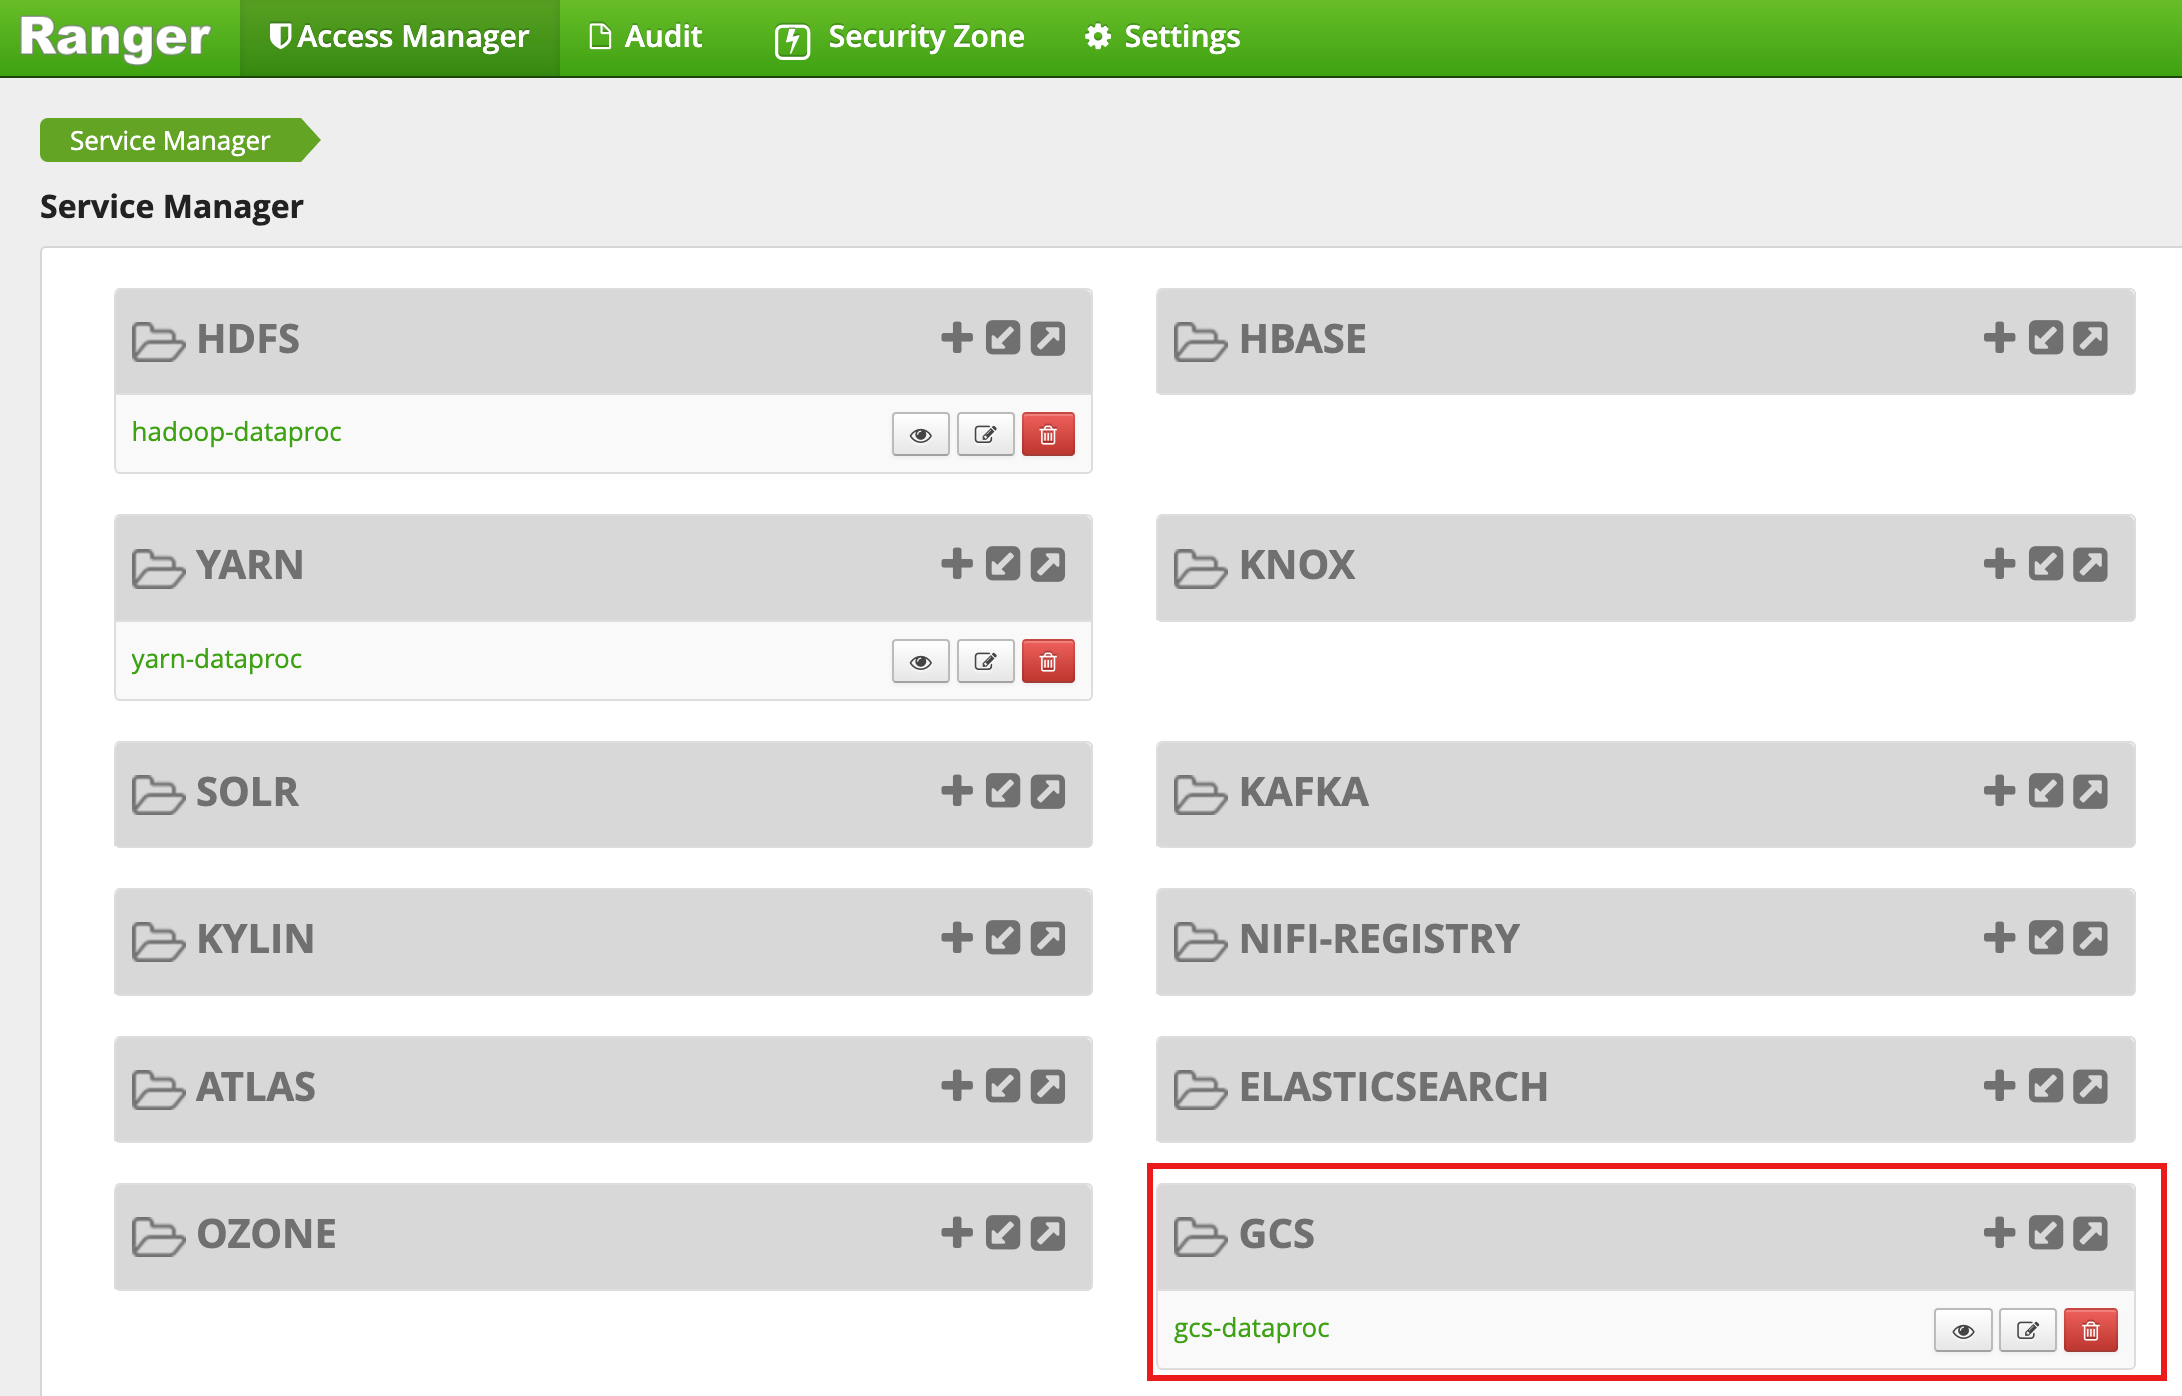Open the hadoop-dataproc service link

point(236,432)
